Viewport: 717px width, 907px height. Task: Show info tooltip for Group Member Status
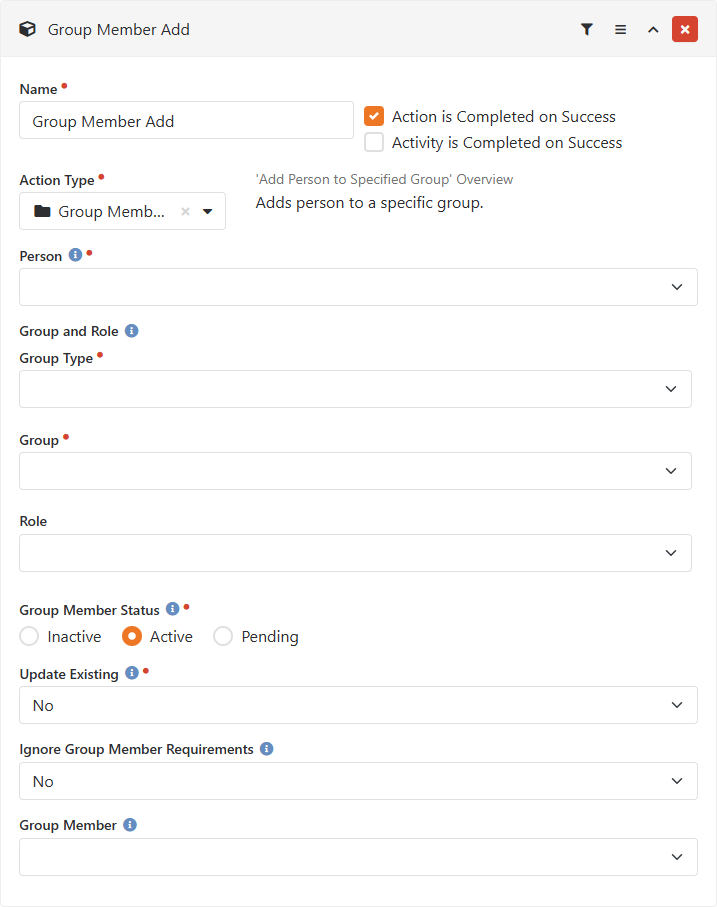click(x=172, y=609)
